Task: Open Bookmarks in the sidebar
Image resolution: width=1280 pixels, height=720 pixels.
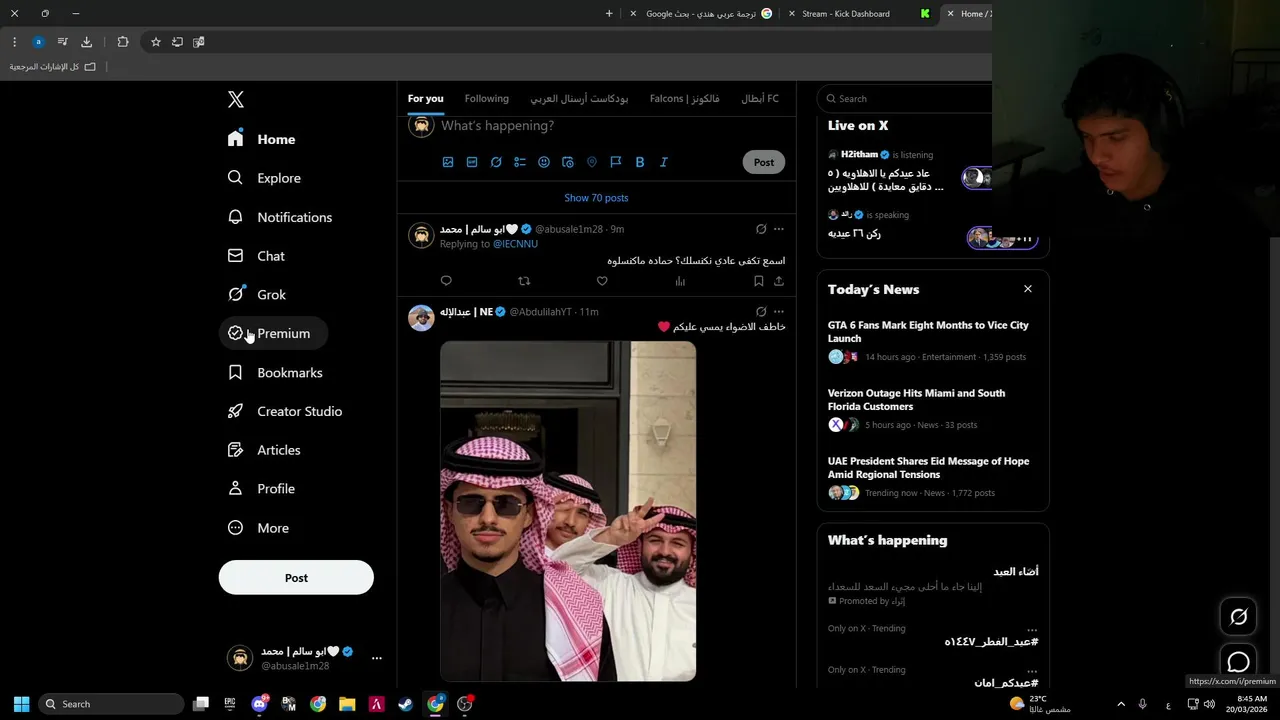Action: click(276, 372)
